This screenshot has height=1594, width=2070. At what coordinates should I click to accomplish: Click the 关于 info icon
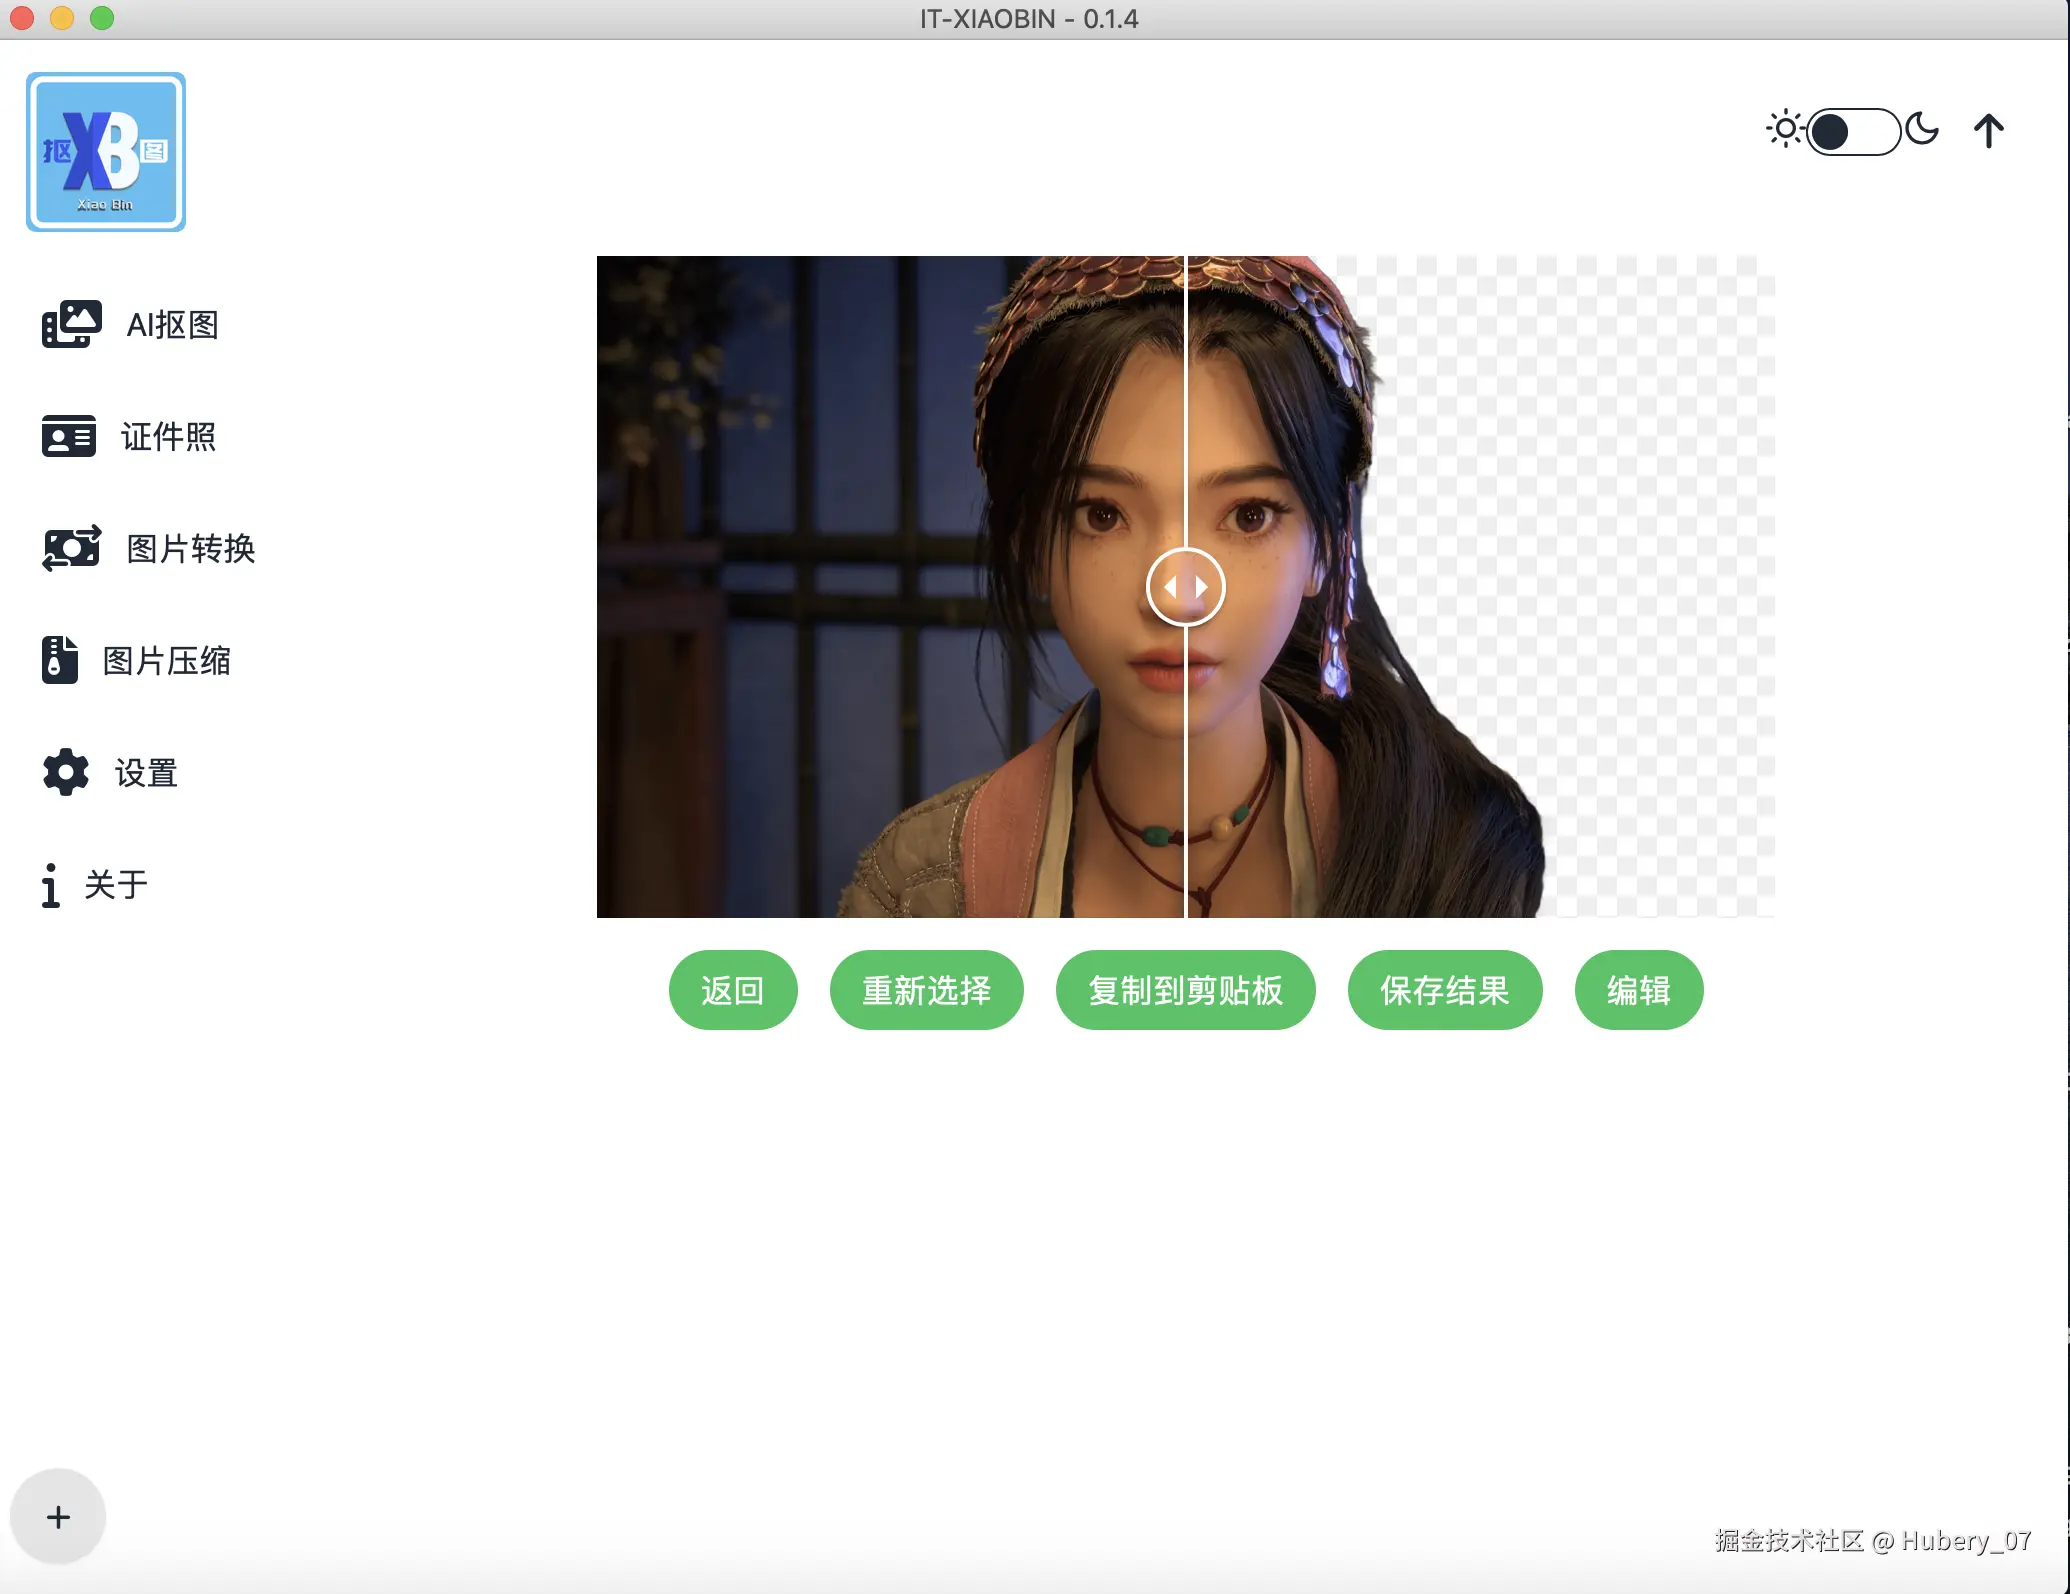pos(50,885)
